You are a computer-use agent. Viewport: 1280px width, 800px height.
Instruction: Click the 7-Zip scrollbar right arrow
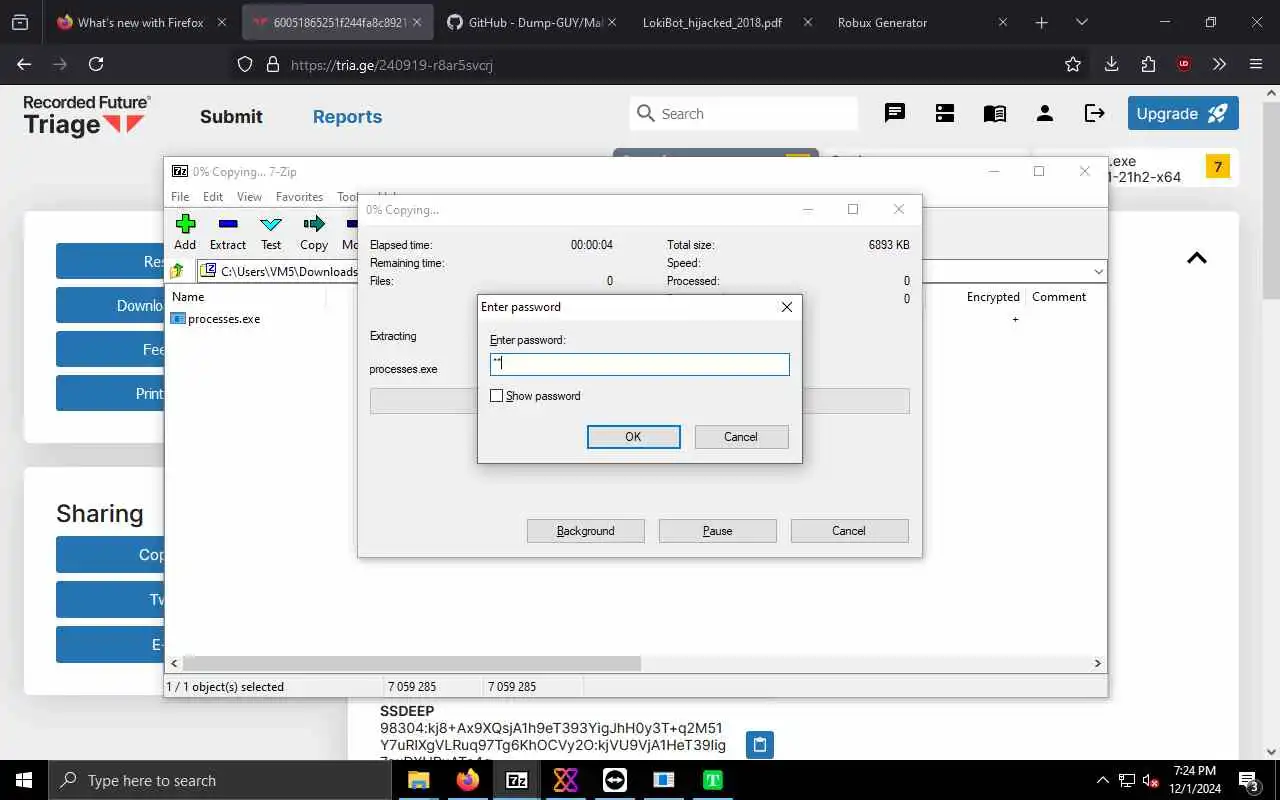(x=1097, y=663)
